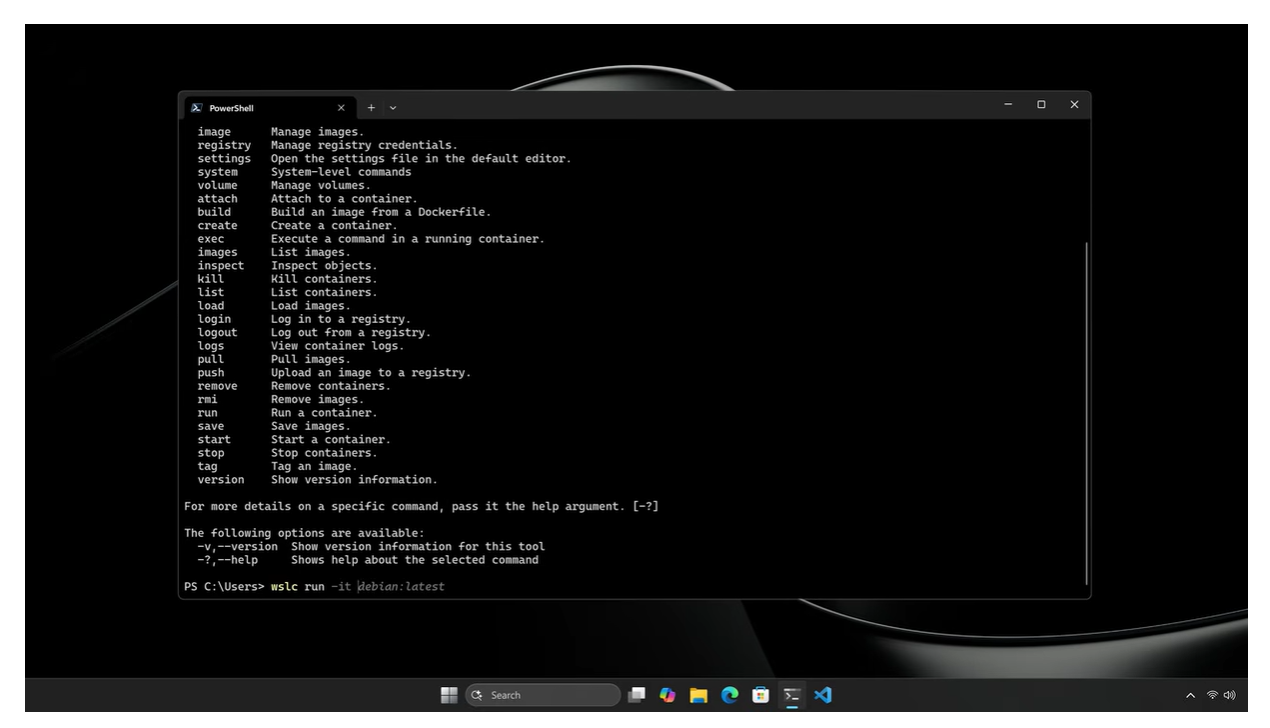Click the 'PS C:\Users>' prompt
The width and height of the screenshot is (1270, 728).
(x=224, y=586)
